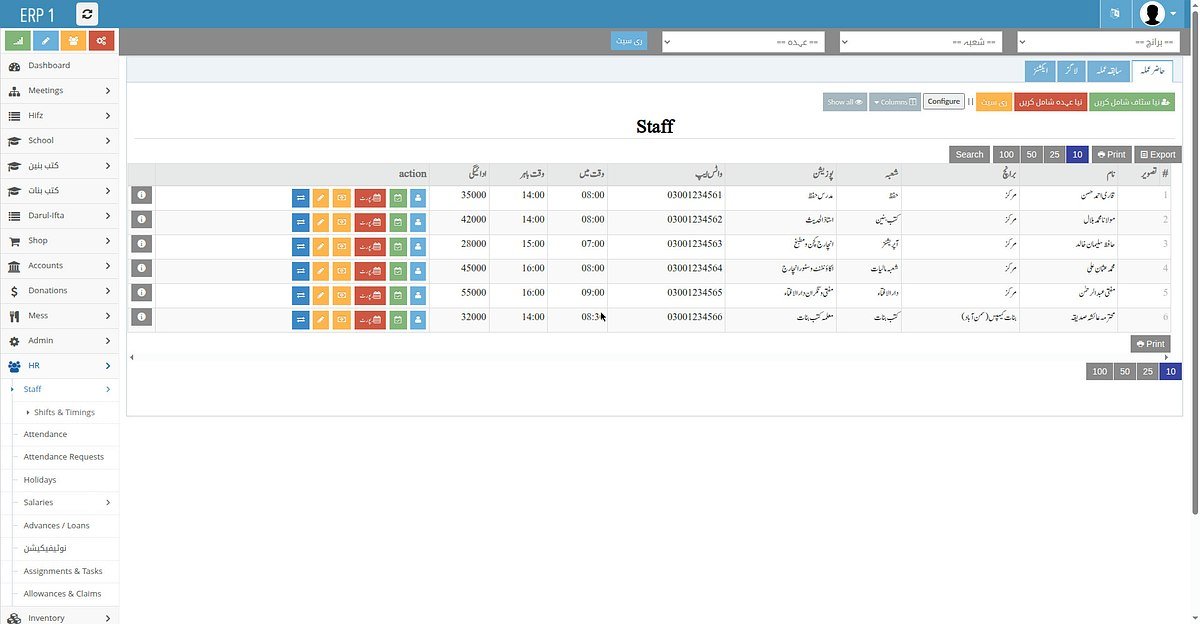
Task: Click green calendar-check icon on 32000 row
Action: [398, 318]
